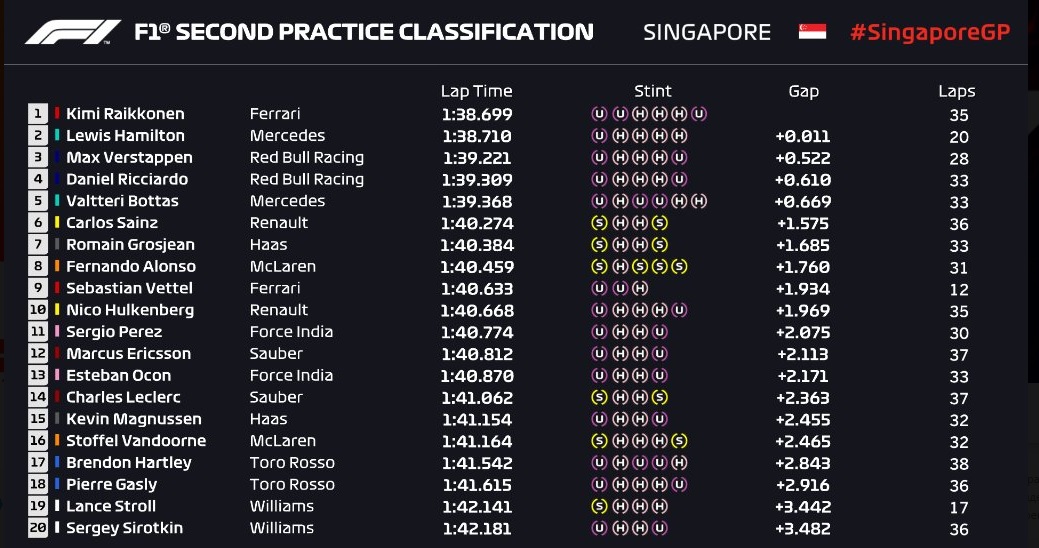
Task: Click Lewis Hamilton's first ultrasoft tyre icon
Action: point(599,136)
